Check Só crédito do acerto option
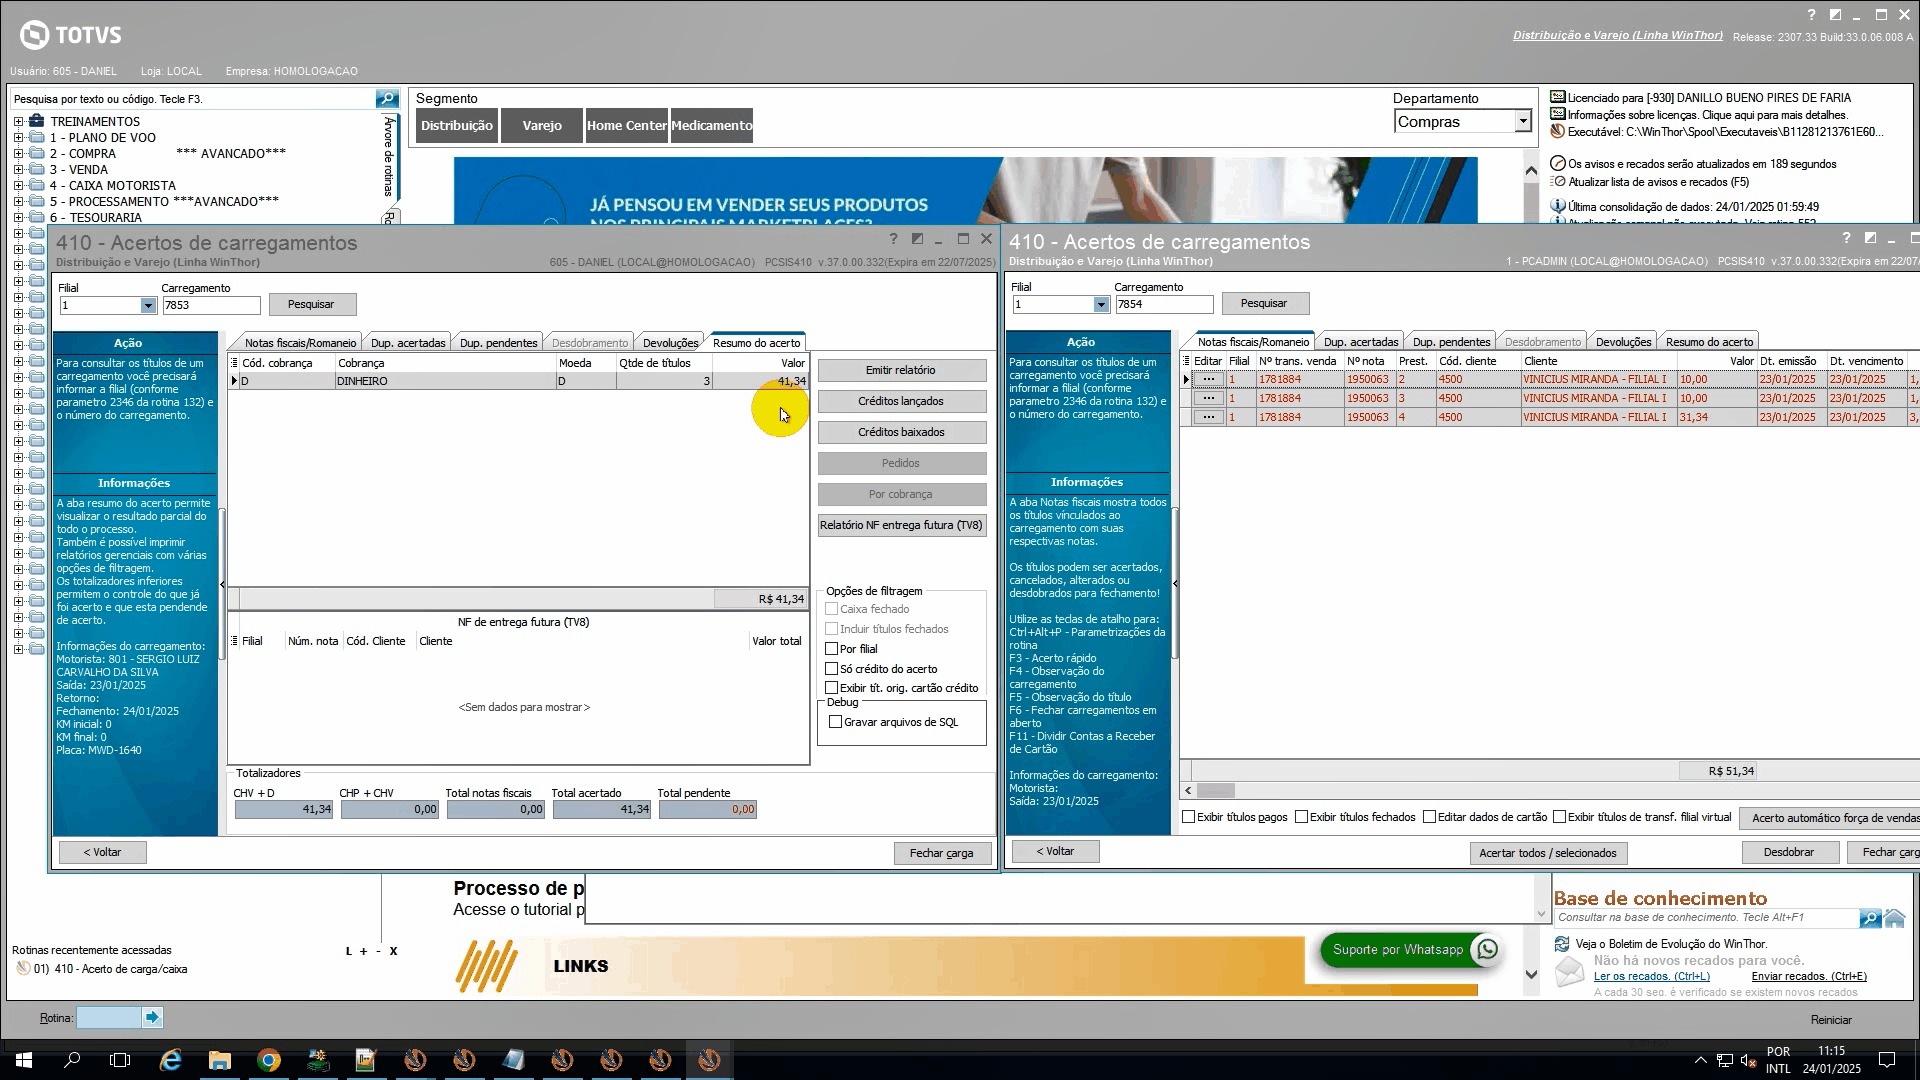This screenshot has width=1920, height=1080. pos(831,669)
